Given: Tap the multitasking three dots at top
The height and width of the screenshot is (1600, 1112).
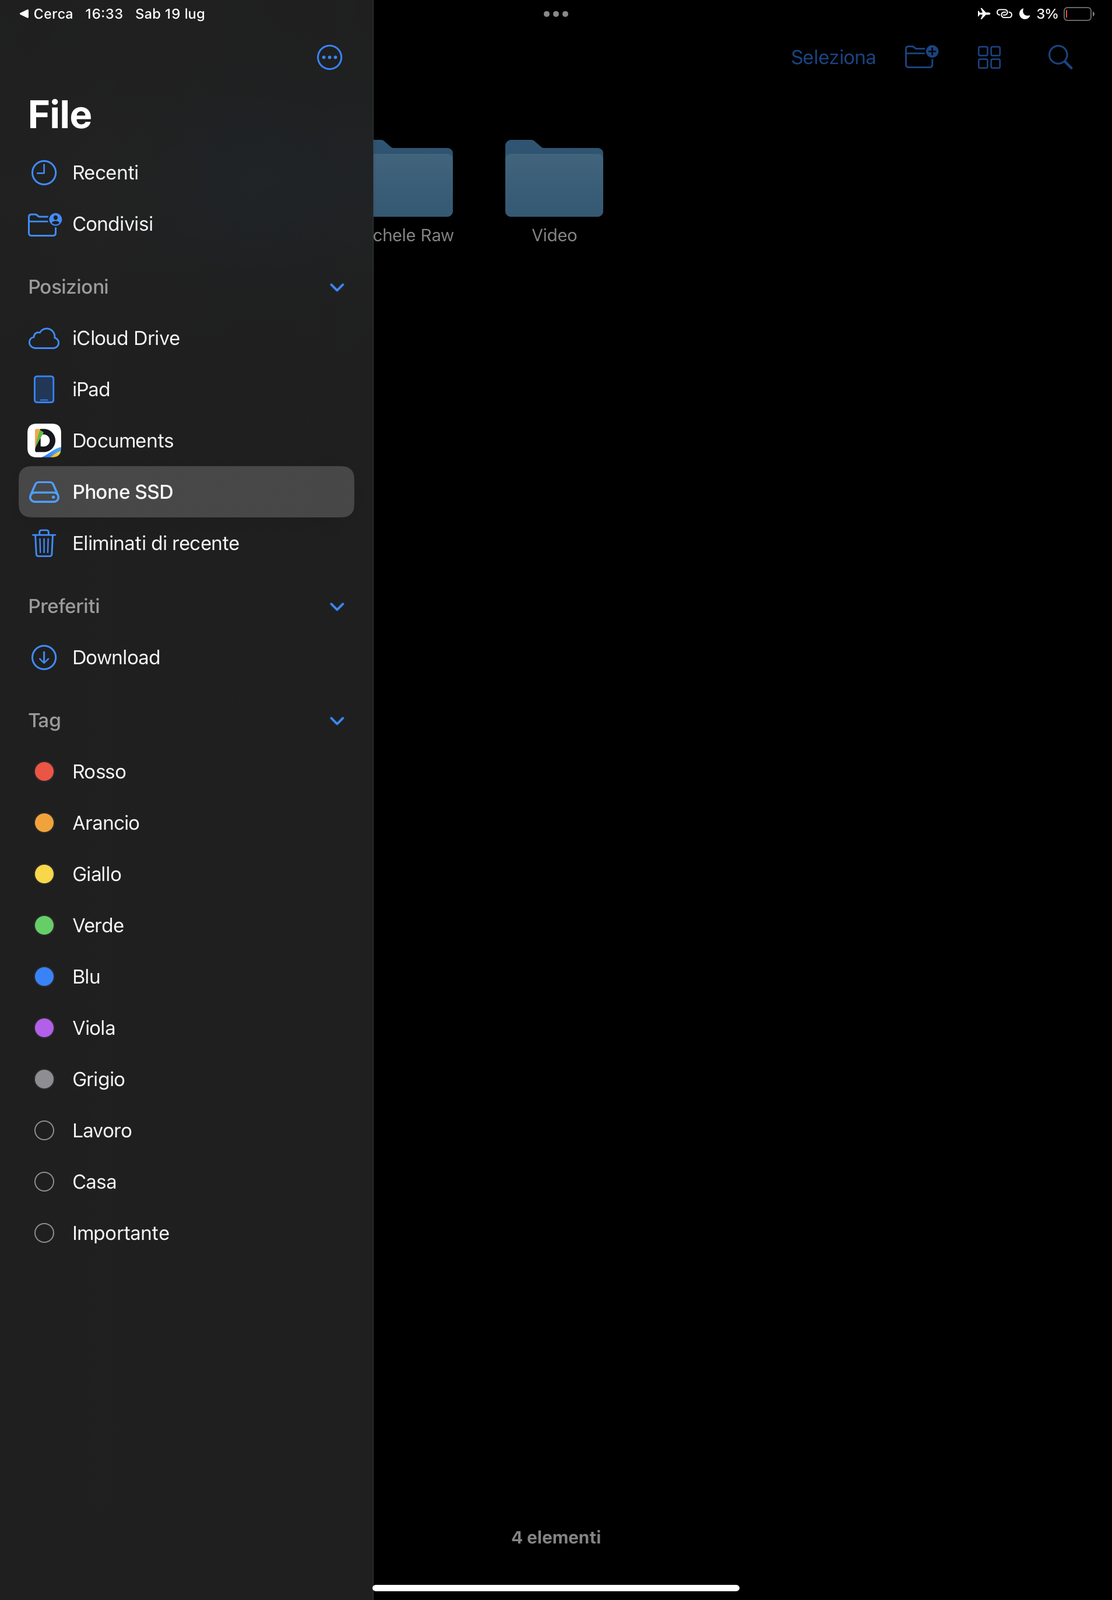Looking at the screenshot, I should [x=556, y=14].
